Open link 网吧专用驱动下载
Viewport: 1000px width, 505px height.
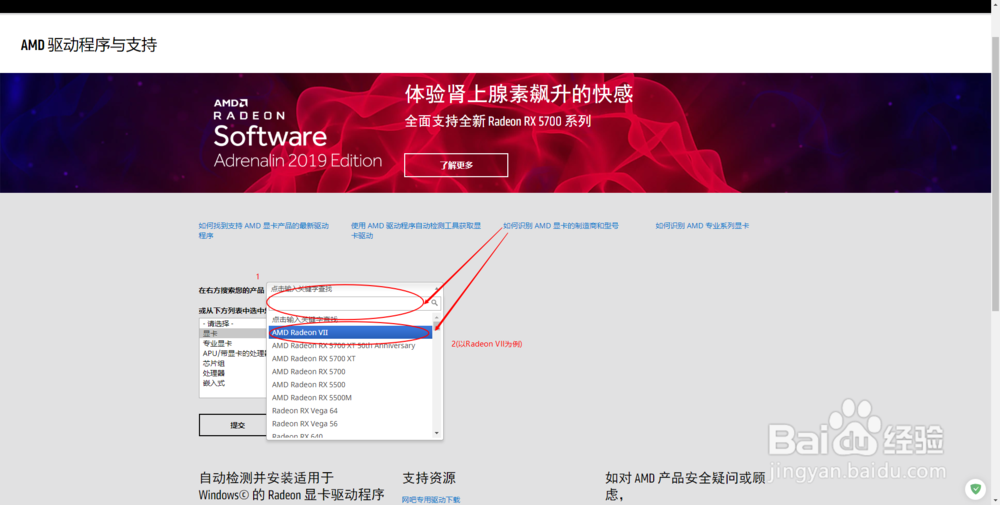point(431,500)
